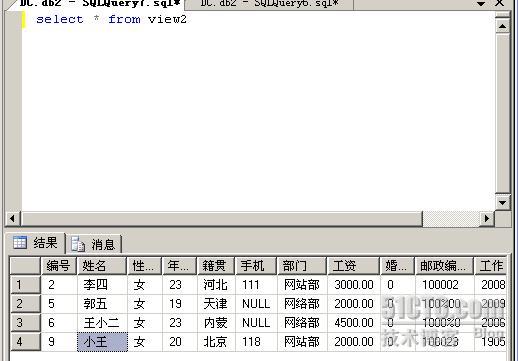The height and width of the screenshot is (361, 518).
Task: Select the 工资 column header
Action: 354,266
